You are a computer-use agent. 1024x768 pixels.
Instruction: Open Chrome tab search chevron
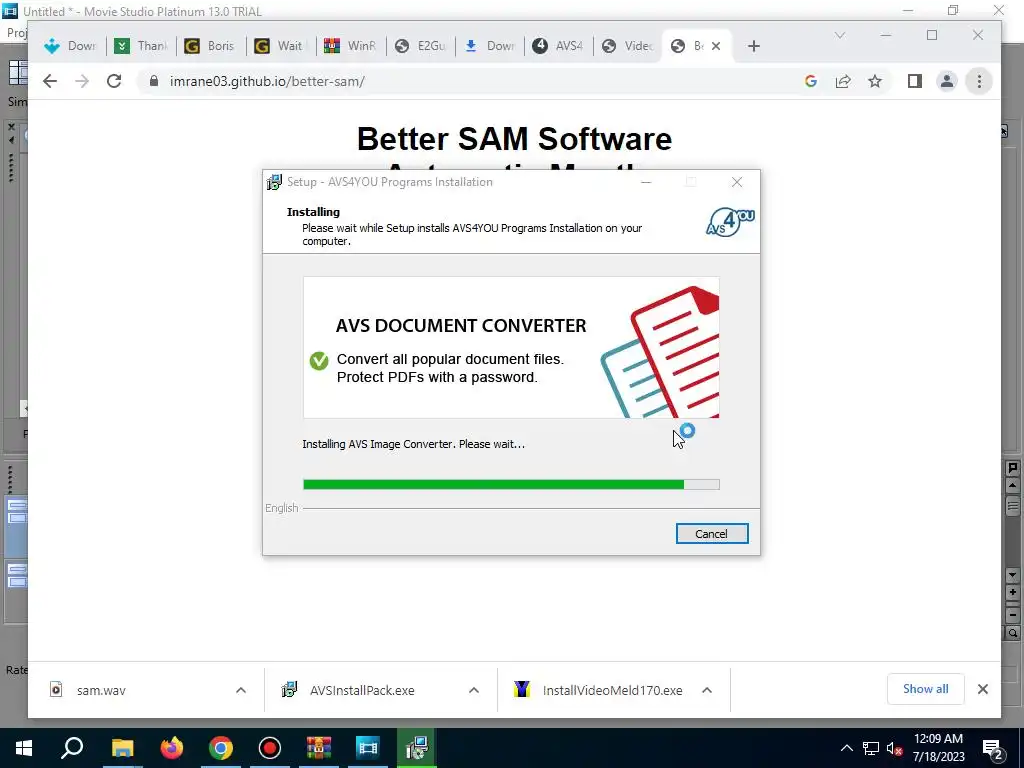(840, 35)
